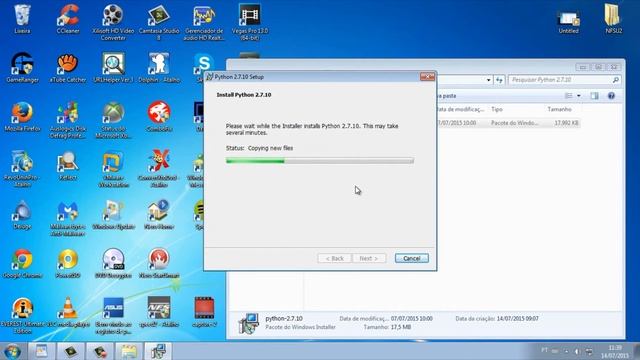Cancel the Python 2.7.10 installation
Image resolution: width=640 pixels, height=360 pixels.
(x=411, y=258)
